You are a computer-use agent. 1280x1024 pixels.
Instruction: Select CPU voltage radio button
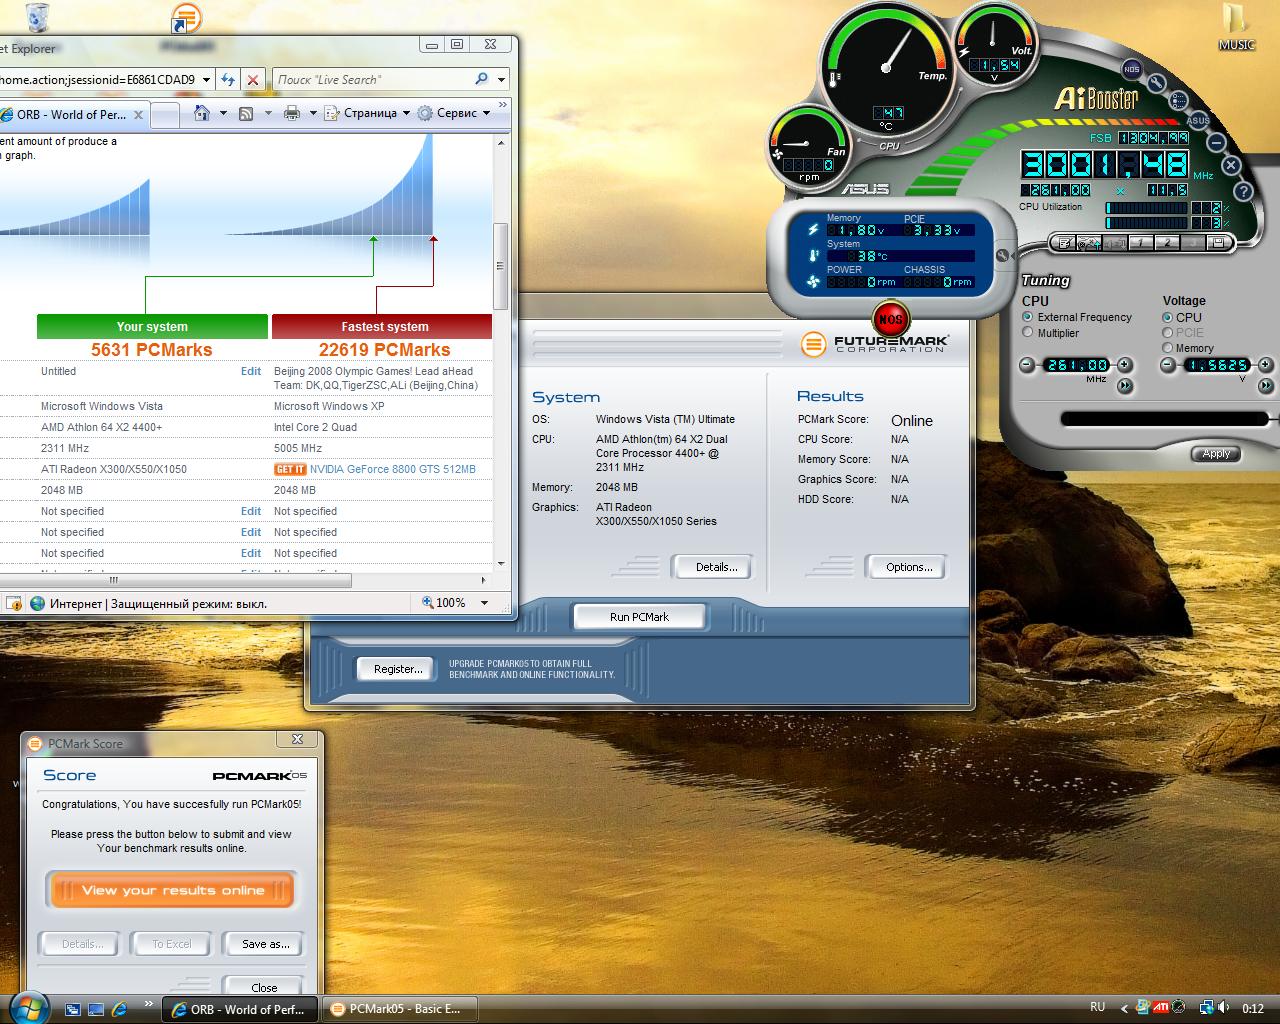(x=1167, y=317)
